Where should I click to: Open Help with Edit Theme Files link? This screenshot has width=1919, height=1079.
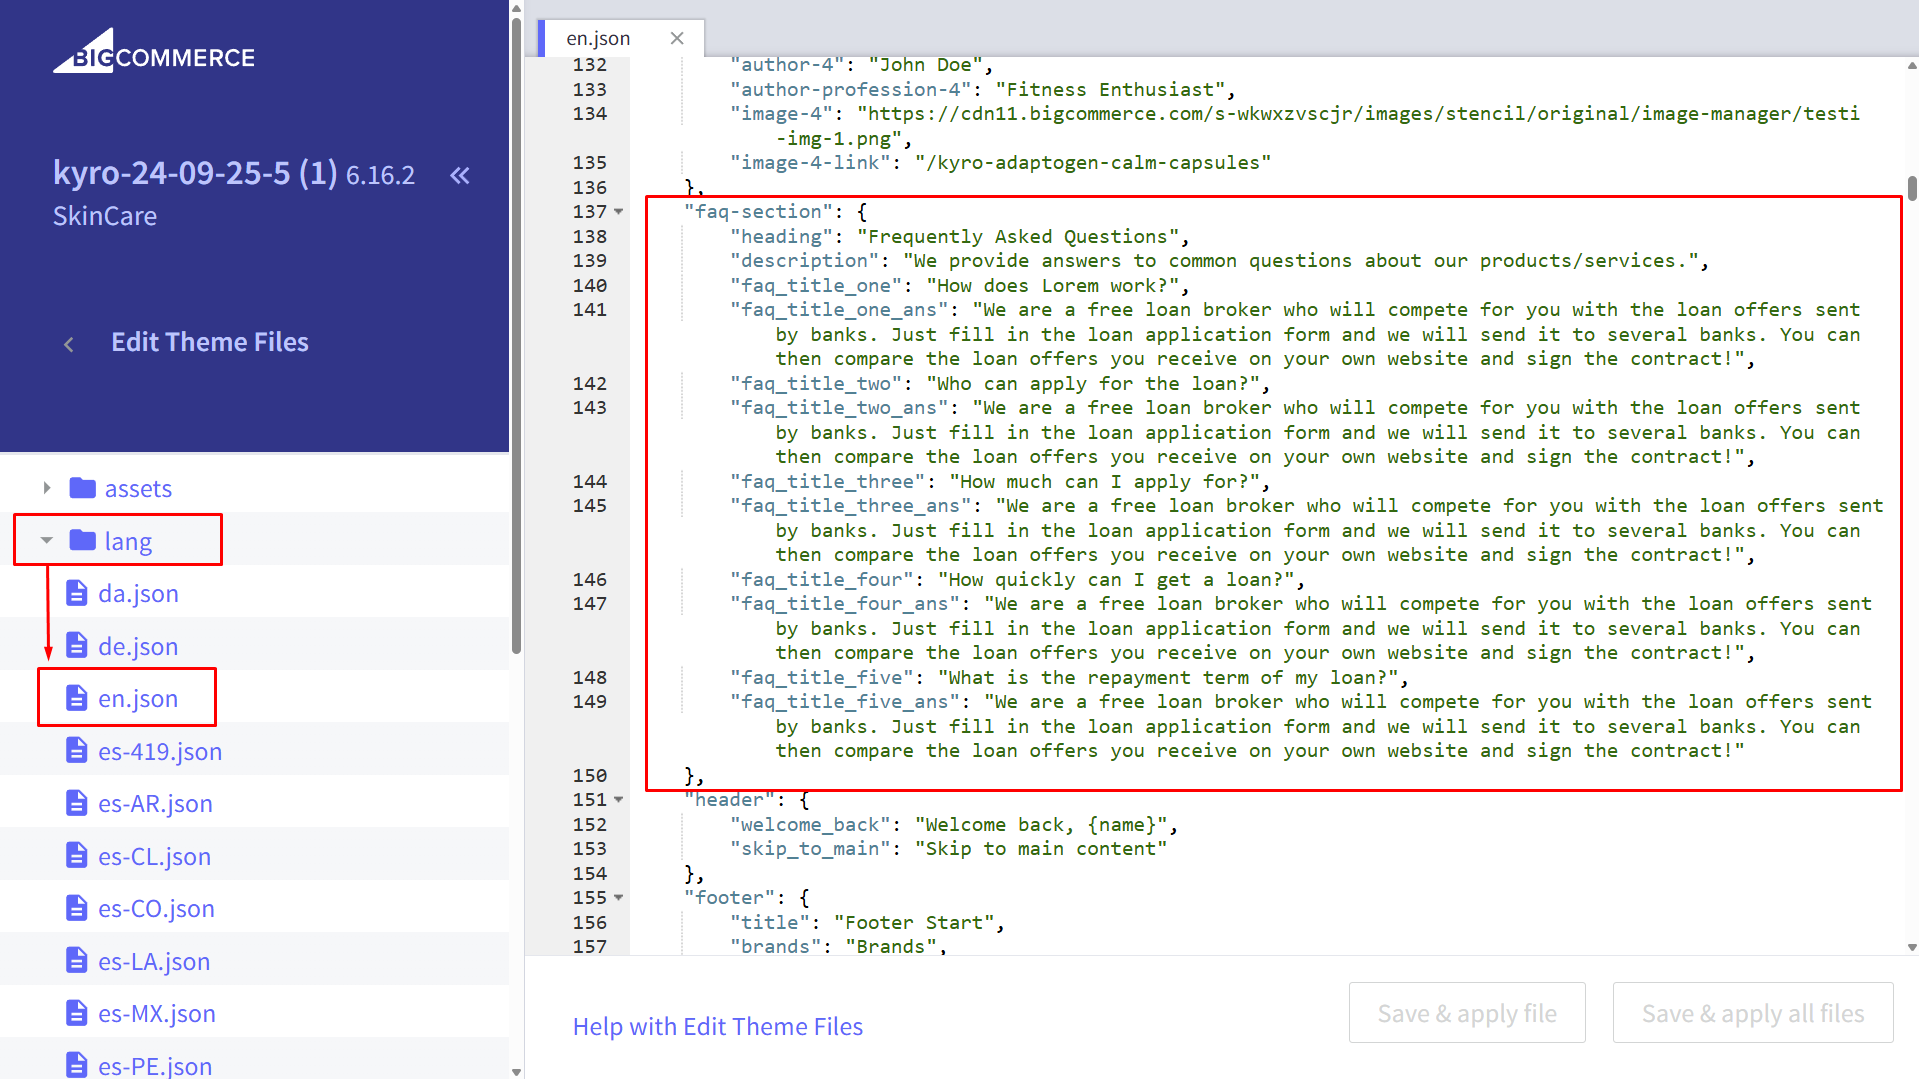tap(717, 1026)
